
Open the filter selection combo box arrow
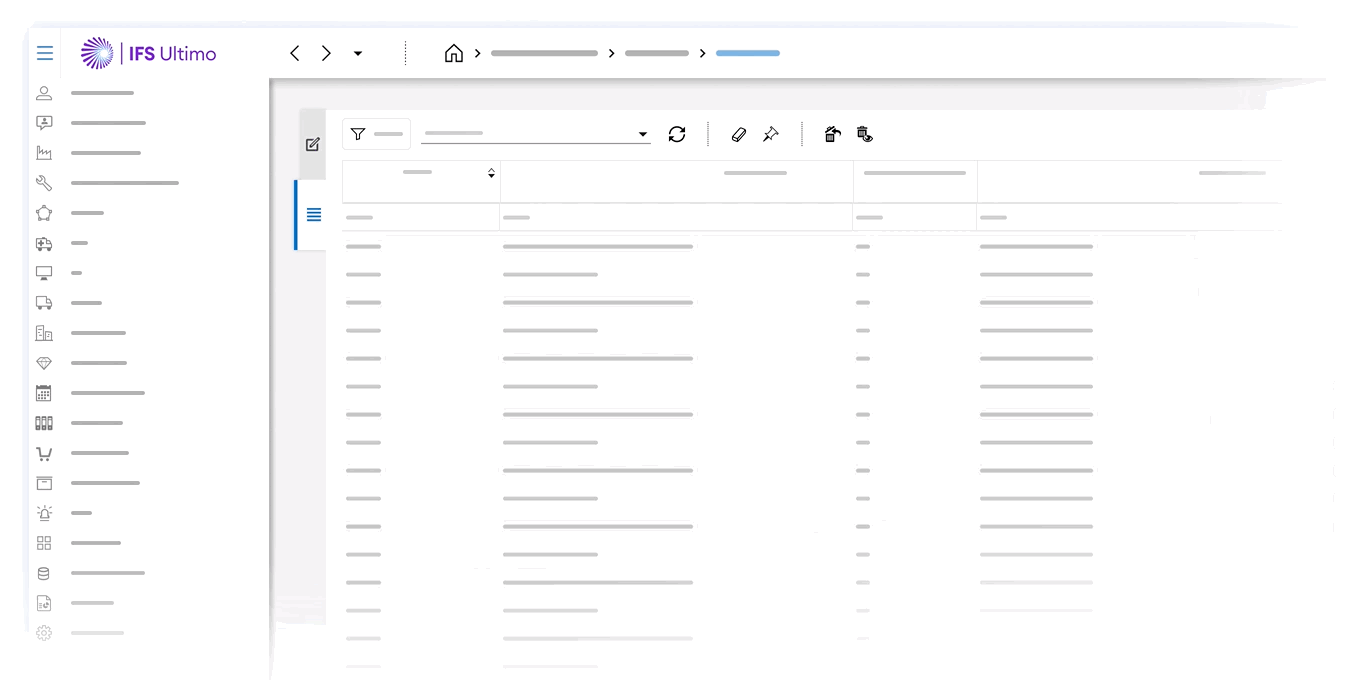[643, 135]
